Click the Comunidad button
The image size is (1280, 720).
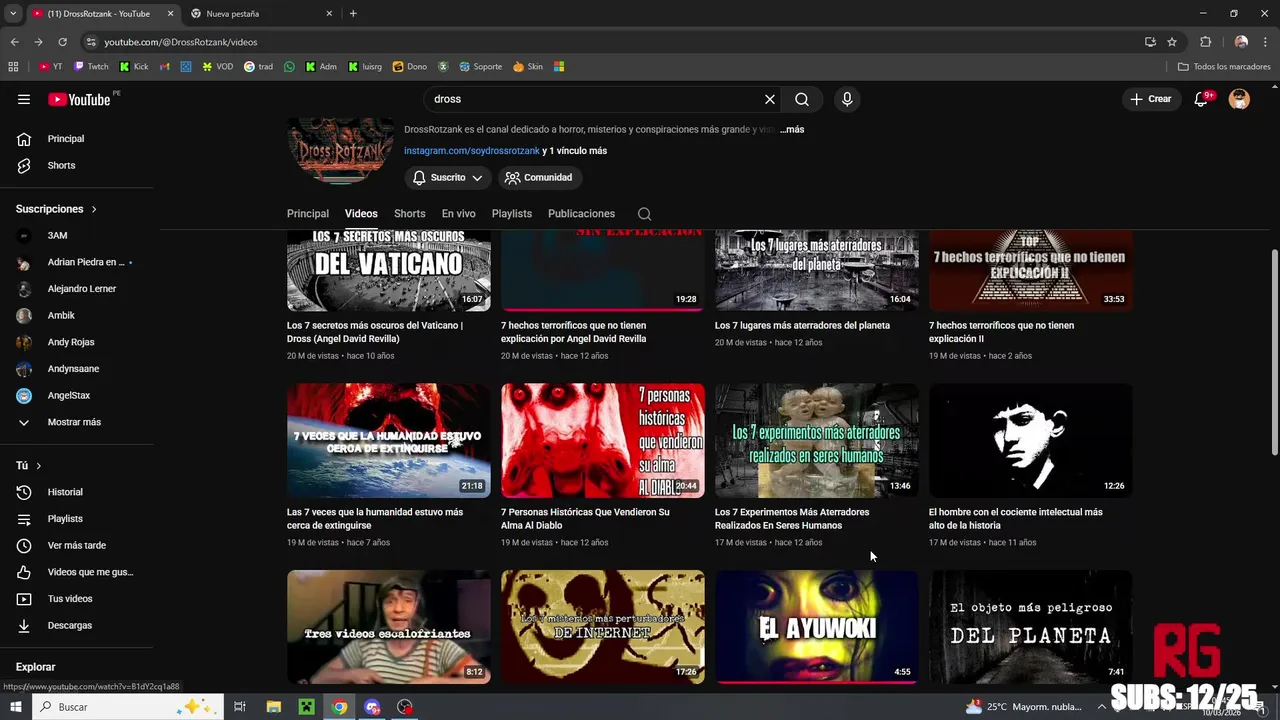coord(538,177)
